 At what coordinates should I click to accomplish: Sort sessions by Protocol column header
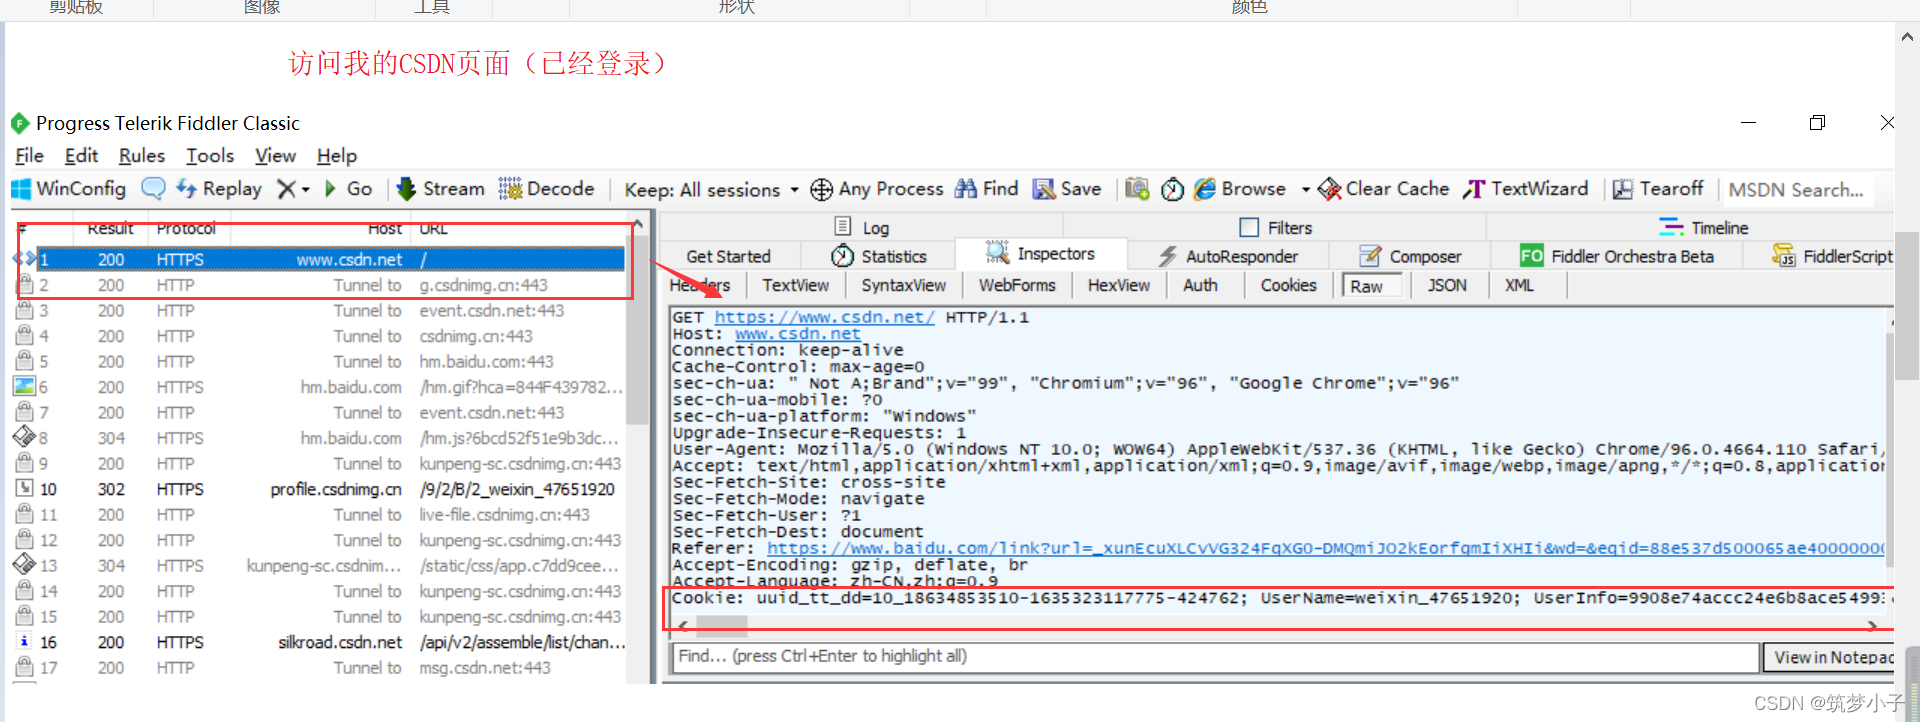click(186, 229)
